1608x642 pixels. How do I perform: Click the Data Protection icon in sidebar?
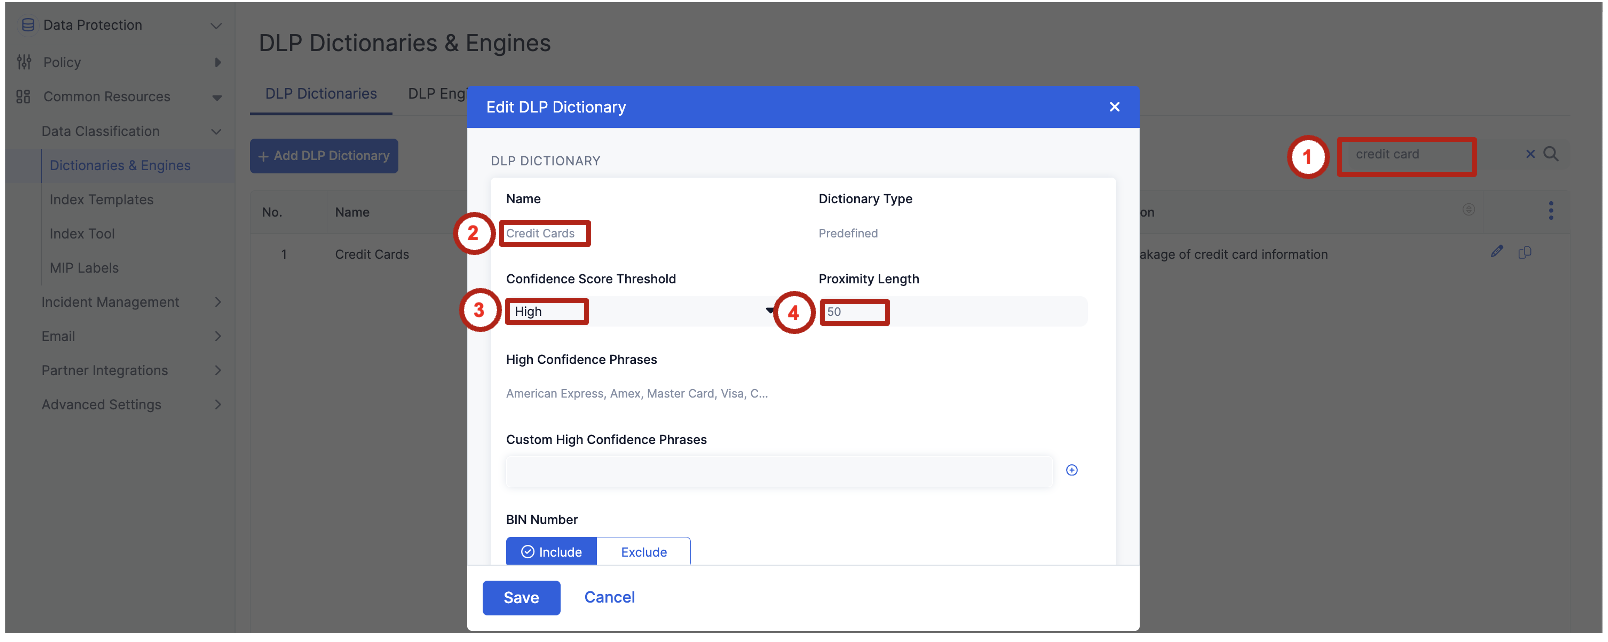point(27,25)
